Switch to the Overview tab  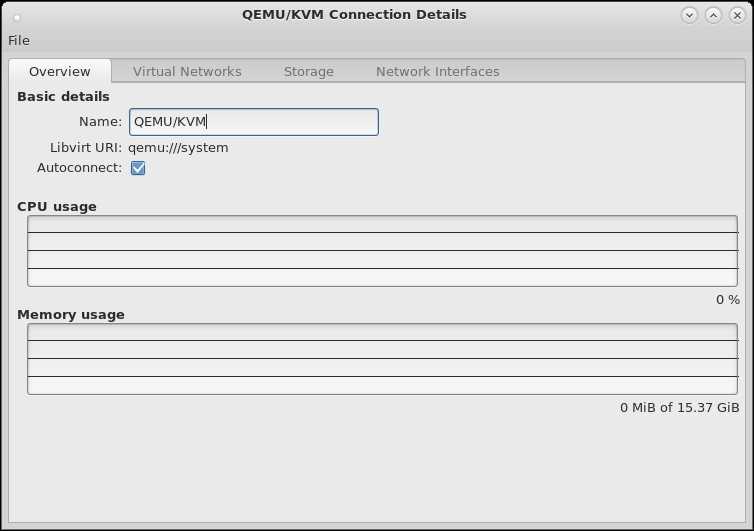60,71
